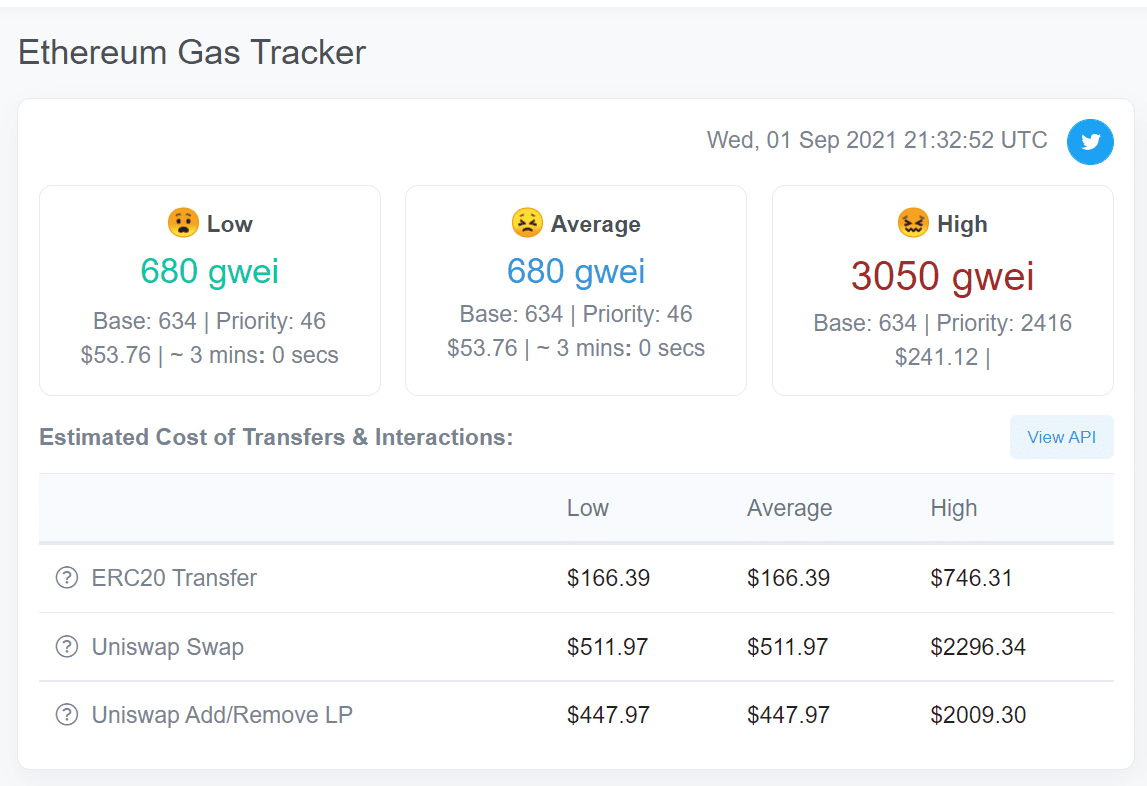
Task: Click the Ethereum Gas Tracker heading
Action: click(192, 52)
